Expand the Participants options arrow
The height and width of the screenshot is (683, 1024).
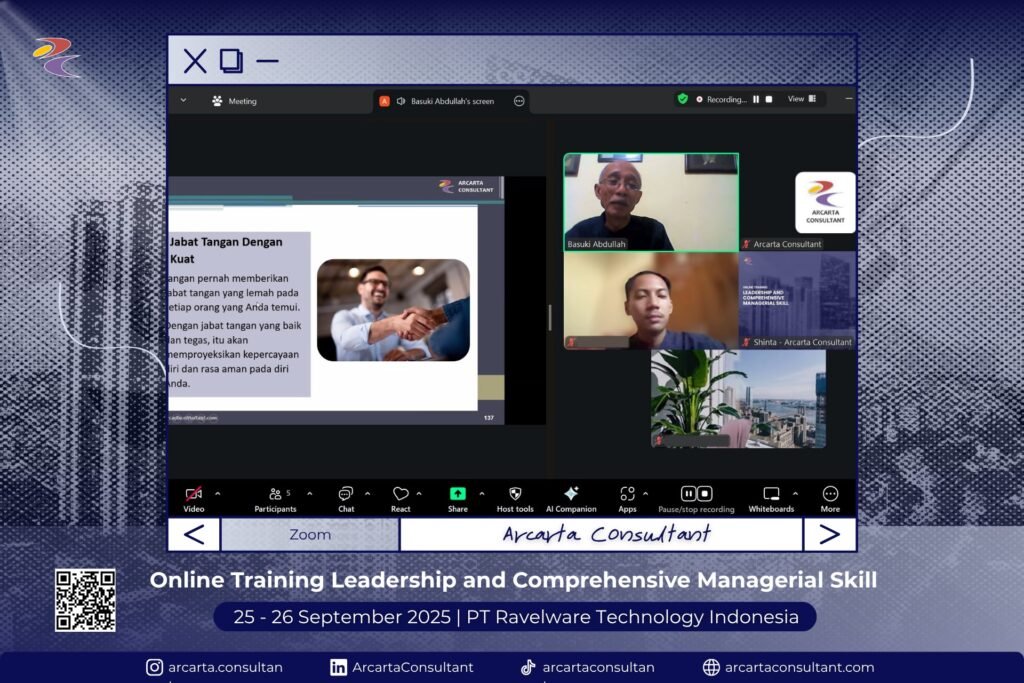tap(309, 493)
